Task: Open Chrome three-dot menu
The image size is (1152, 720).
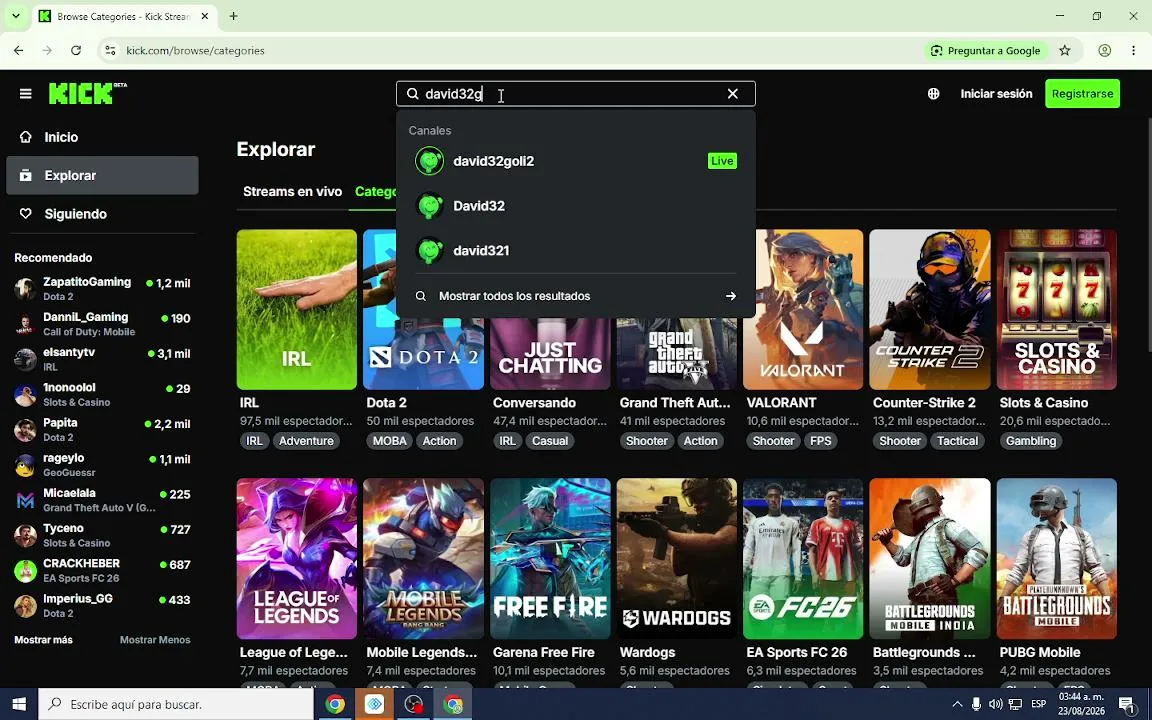Action: click(x=1134, y=51)
